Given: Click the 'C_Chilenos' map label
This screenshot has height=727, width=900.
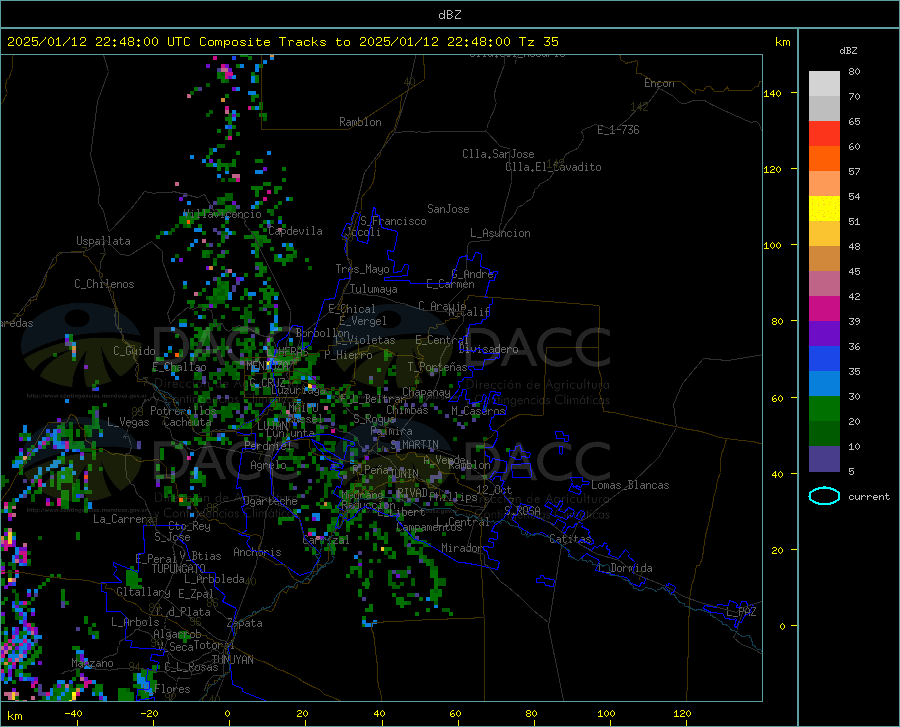Looking at the screenshot, I should (x=104, y=284).
